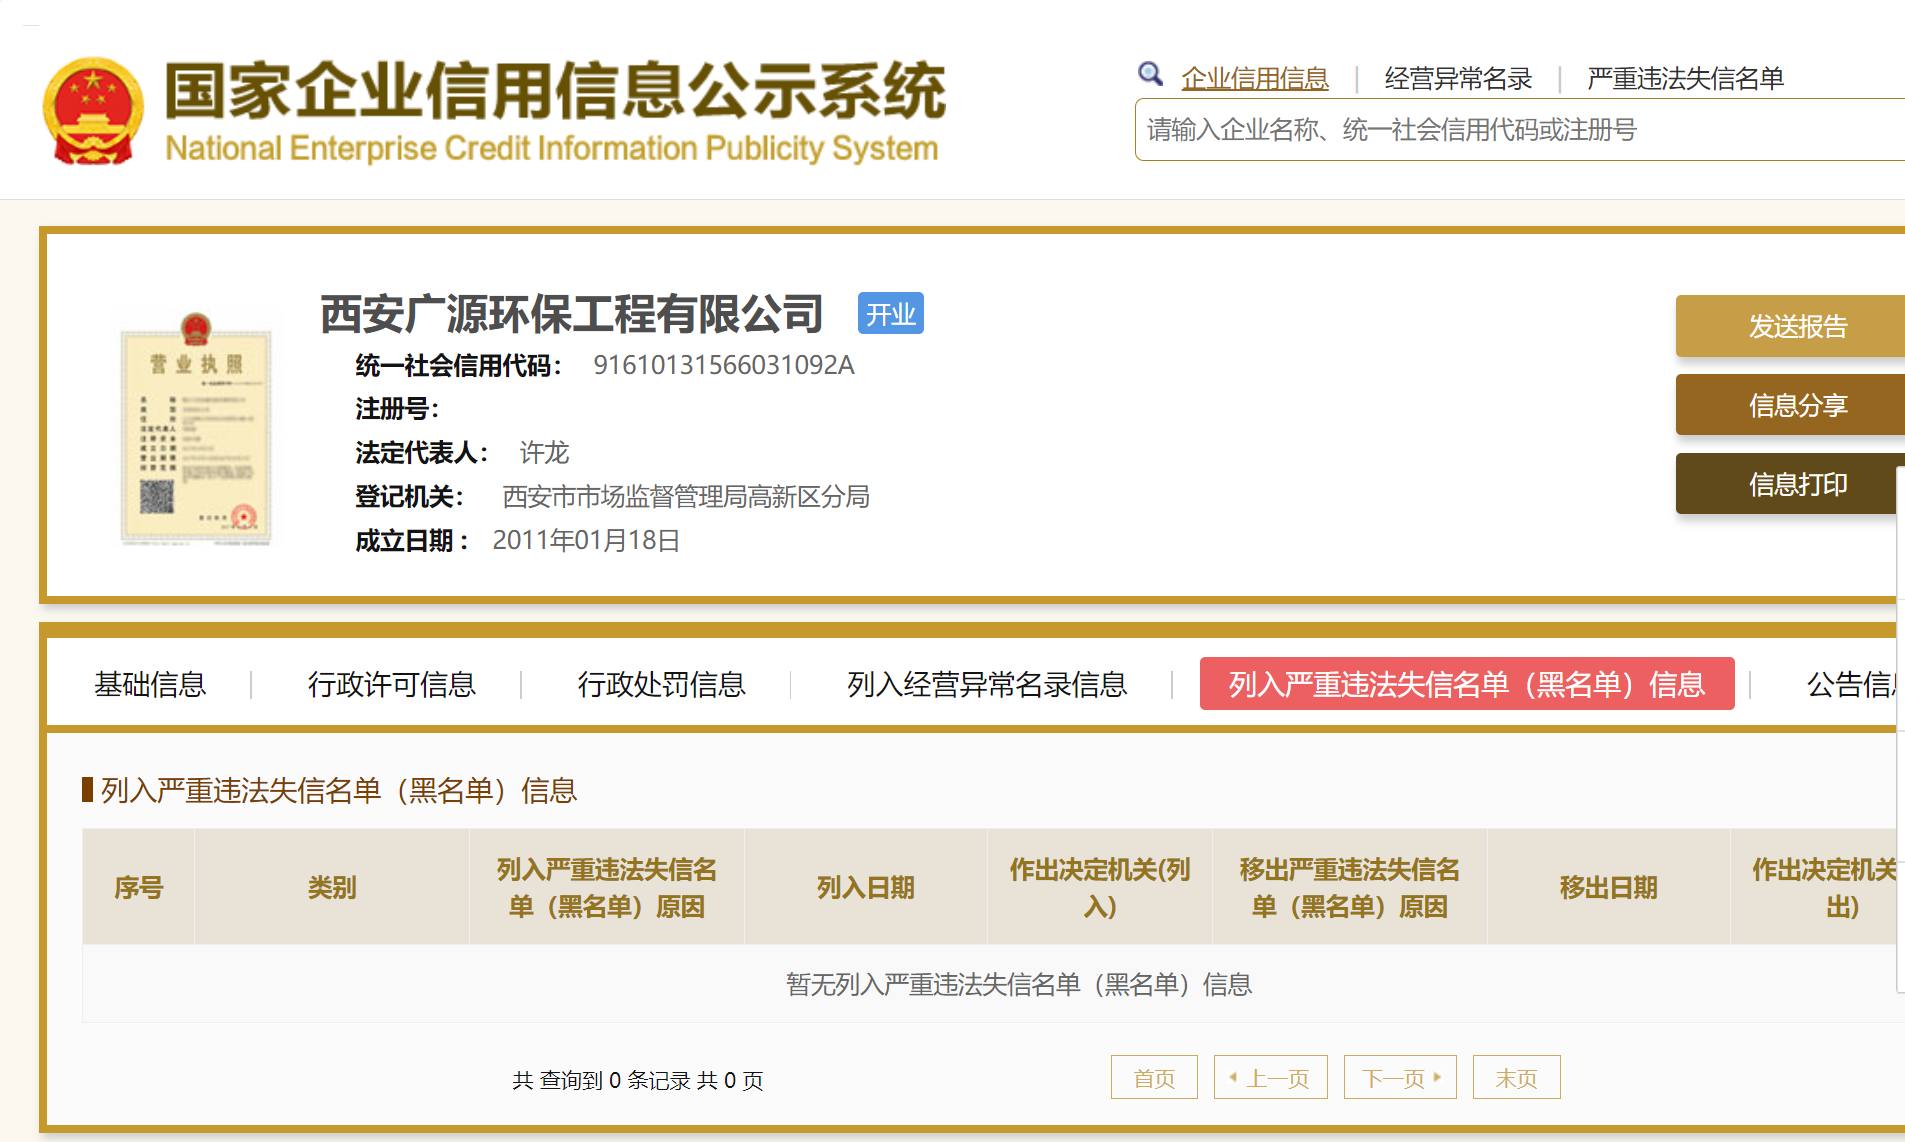Click the 序号 column header
Viewport: 1905px width, 1142px height.
pos(139,887)
